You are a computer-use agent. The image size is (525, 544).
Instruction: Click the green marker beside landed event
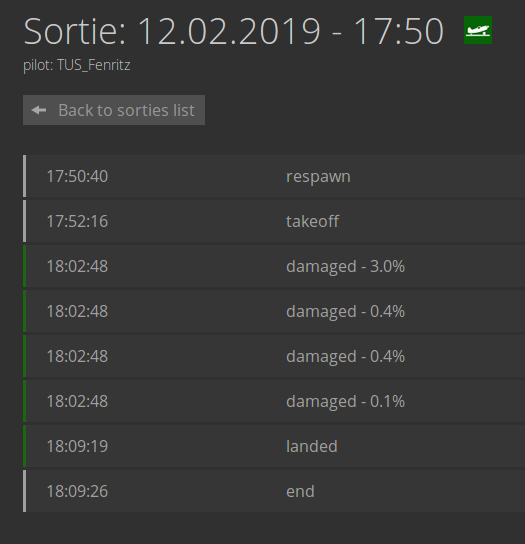[x=24, y=446]
